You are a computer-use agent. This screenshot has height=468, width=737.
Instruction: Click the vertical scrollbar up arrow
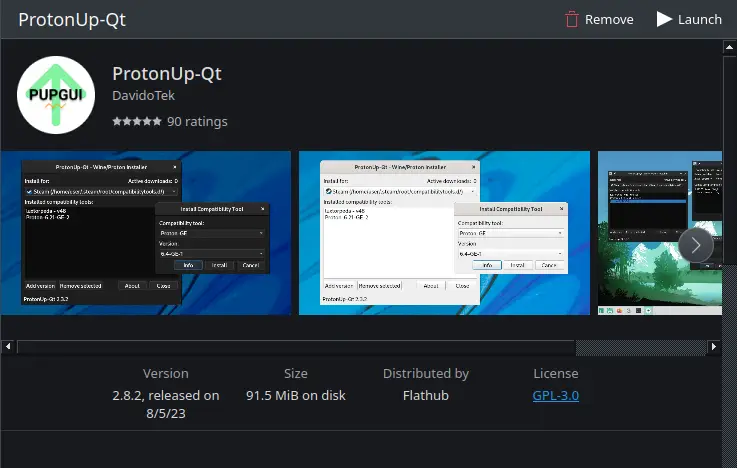729,47
